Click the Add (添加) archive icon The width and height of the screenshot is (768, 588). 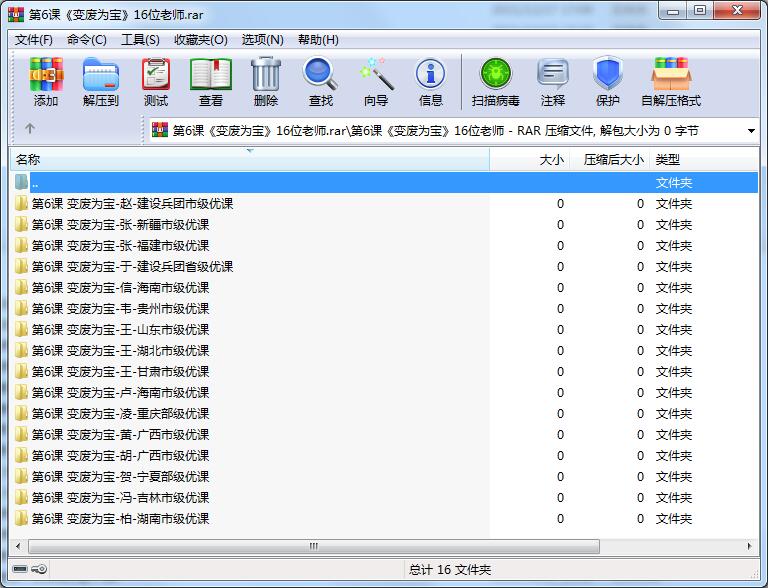[46, 74]
